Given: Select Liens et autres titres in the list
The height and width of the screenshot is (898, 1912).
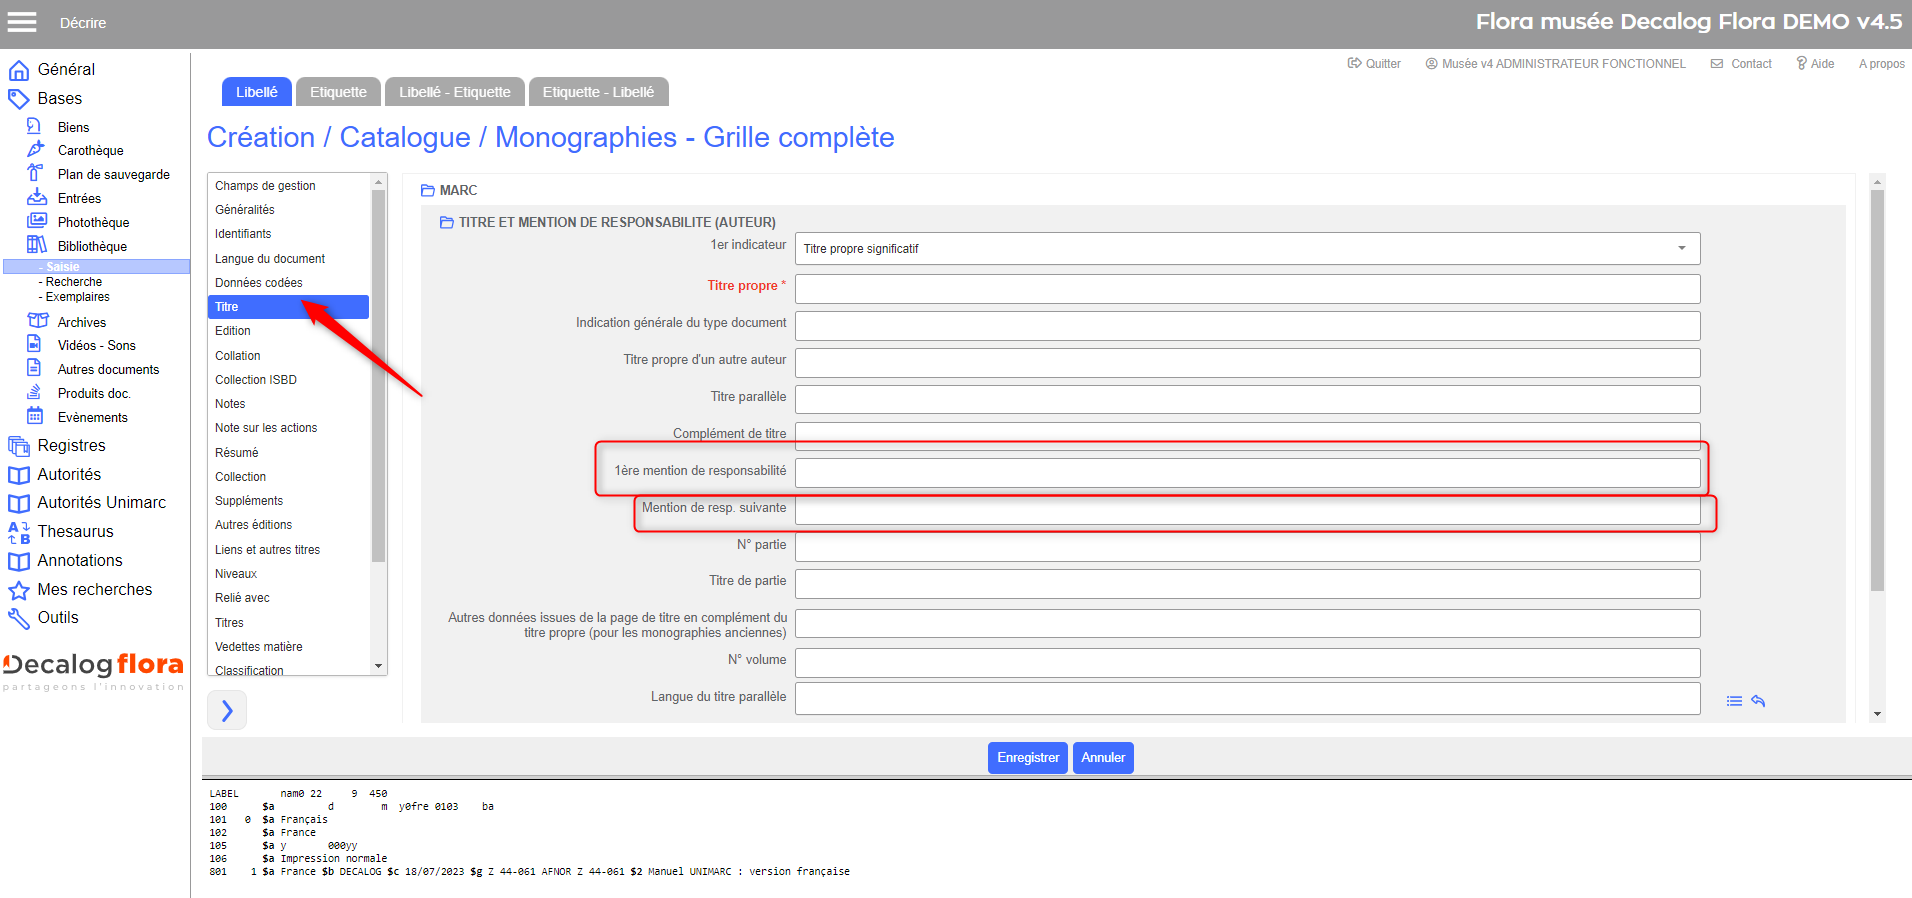Looking at the screenshot, I should tap(288, 550).
